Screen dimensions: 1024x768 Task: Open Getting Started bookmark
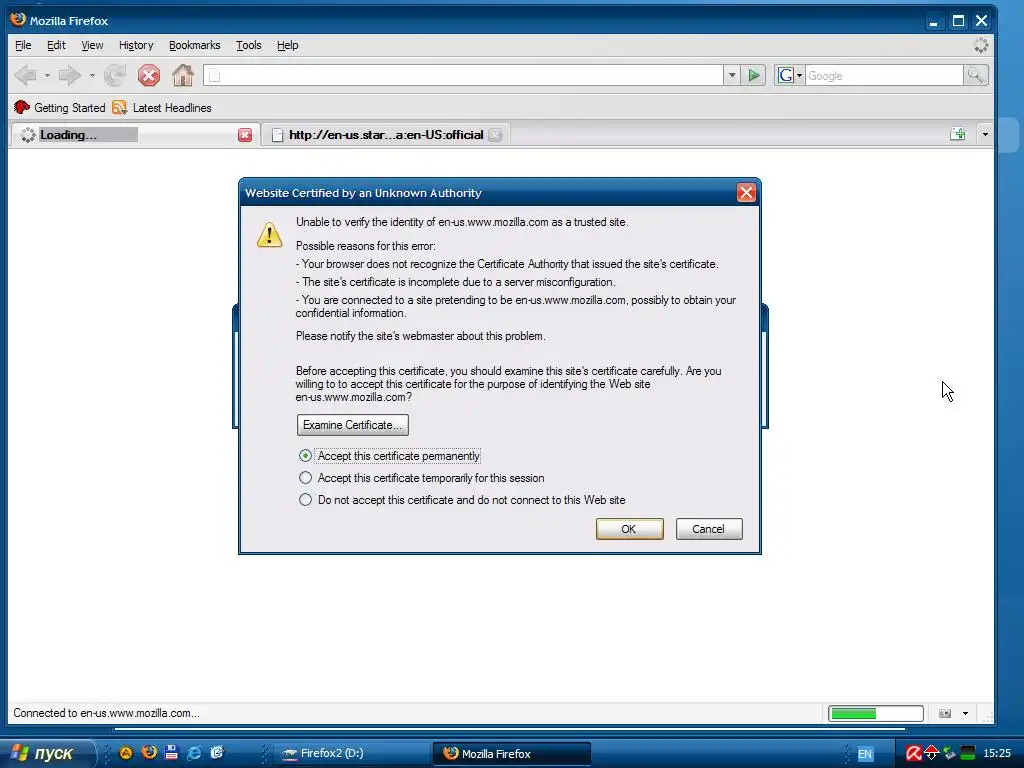[x=59, y=107]
